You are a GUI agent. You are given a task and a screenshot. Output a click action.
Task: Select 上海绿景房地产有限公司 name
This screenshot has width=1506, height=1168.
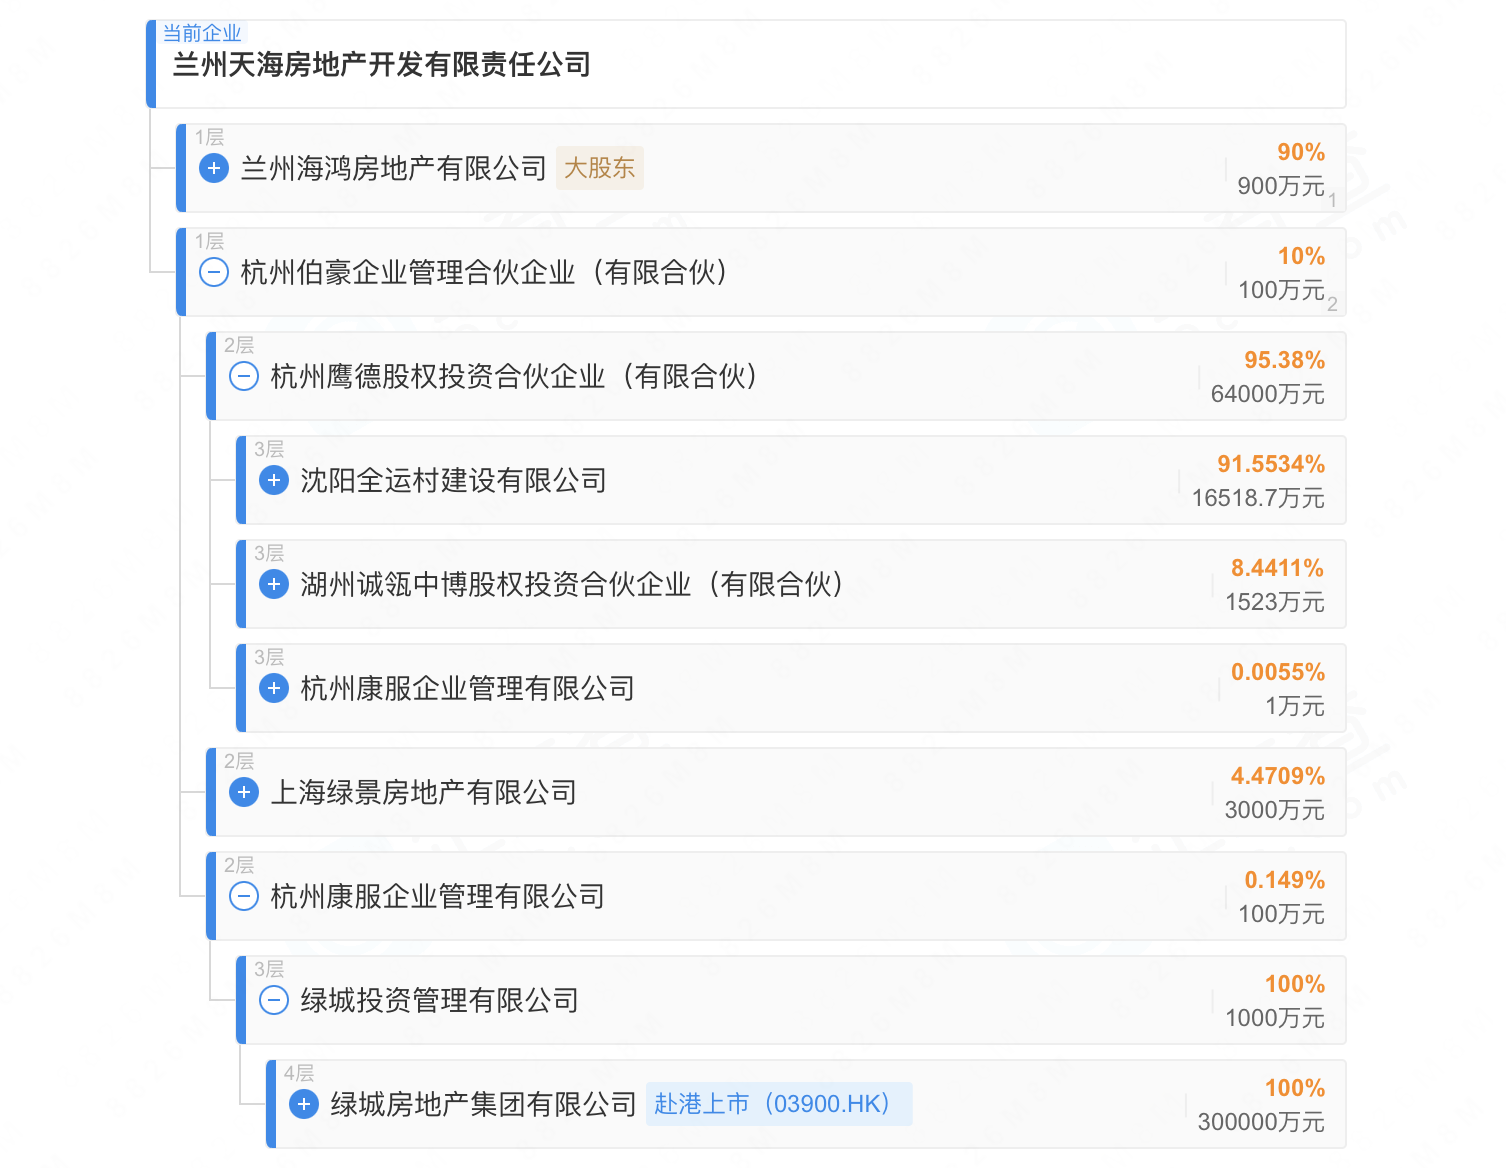pos(423,792)
